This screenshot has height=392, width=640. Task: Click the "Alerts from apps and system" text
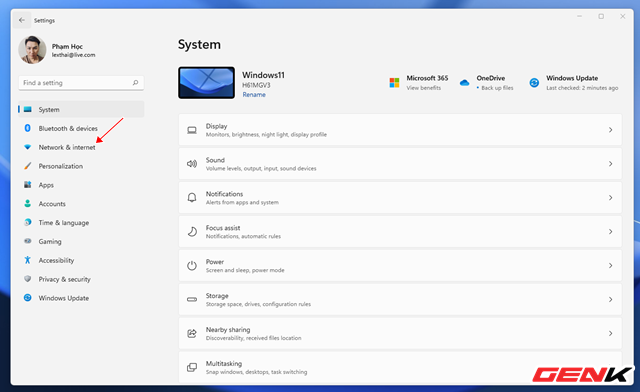click(x=242, y=203)
